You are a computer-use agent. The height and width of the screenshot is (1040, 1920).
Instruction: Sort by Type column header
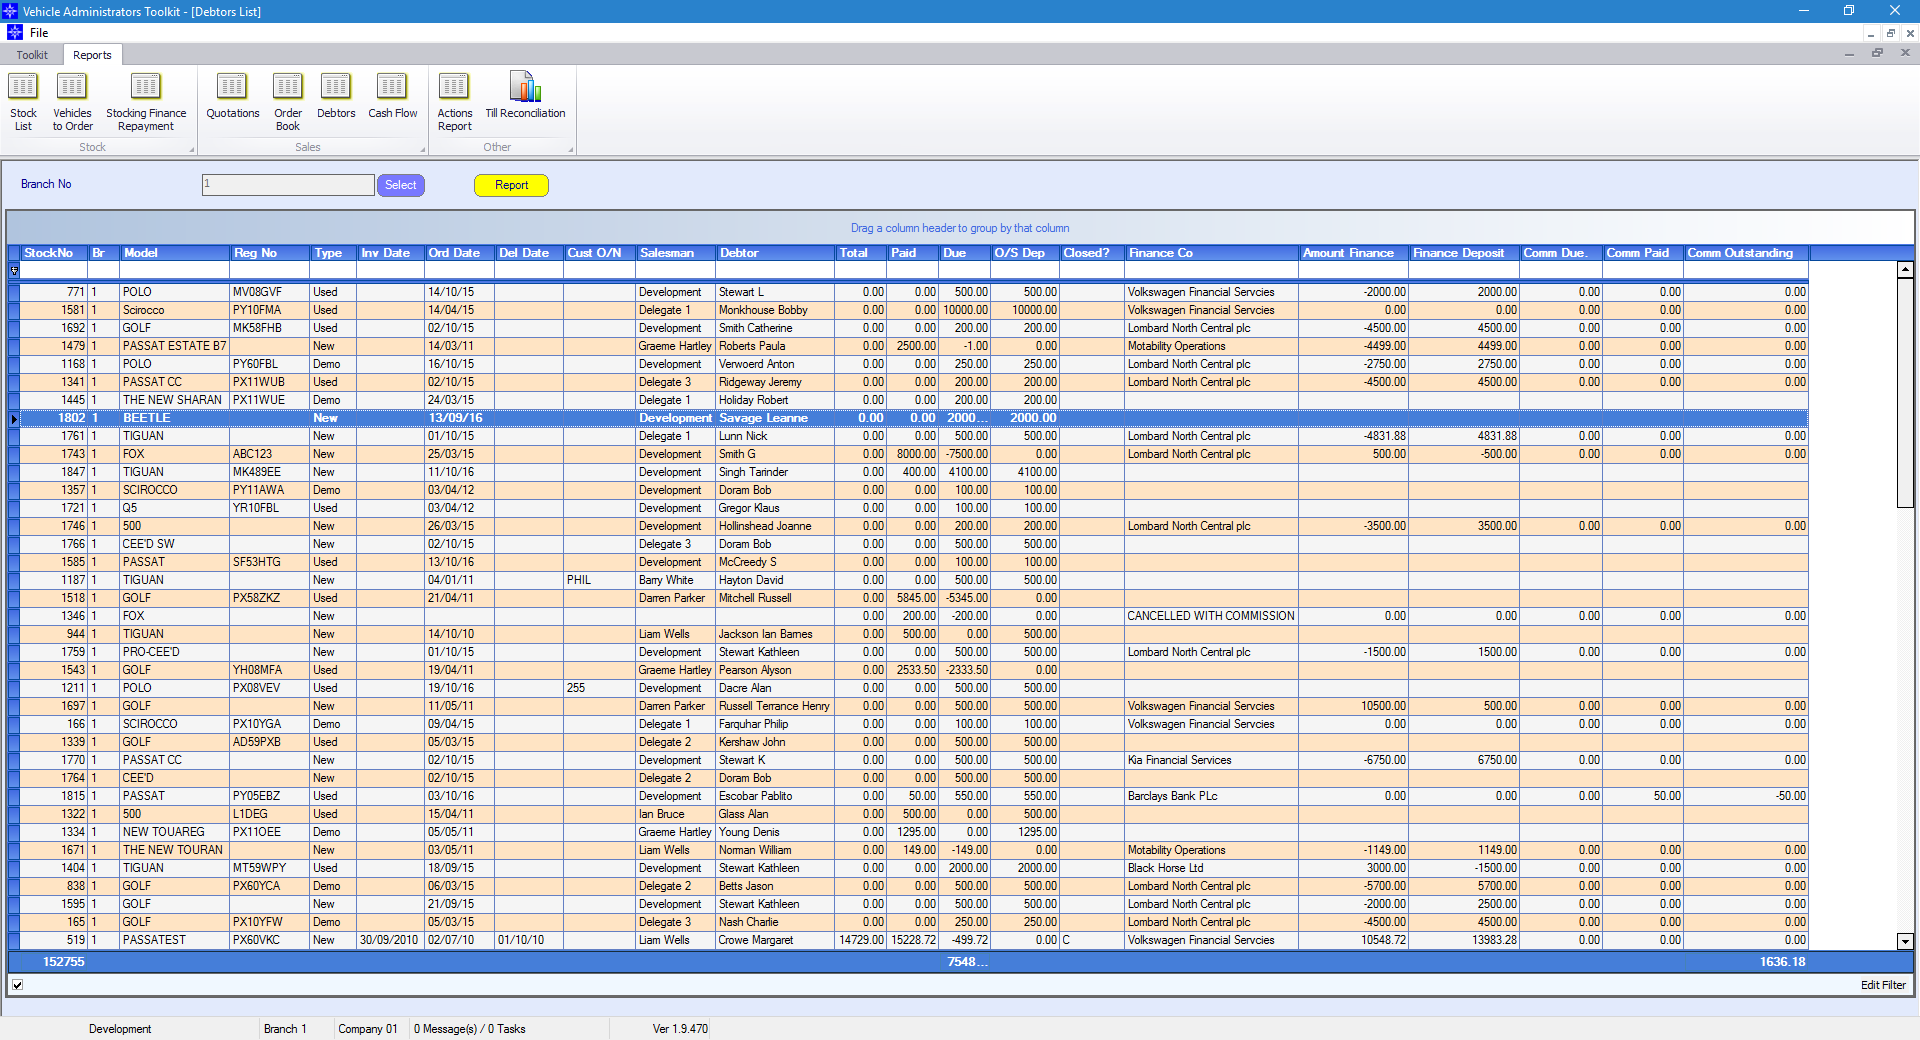[333, 253]
